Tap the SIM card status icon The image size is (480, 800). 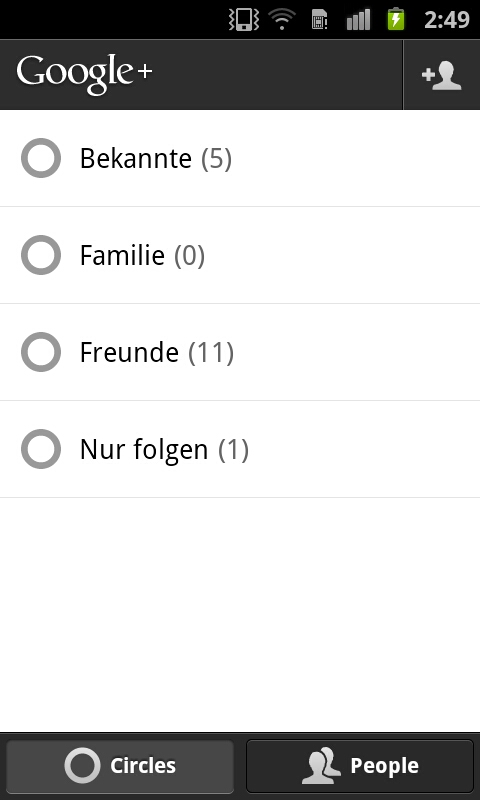click(x=319, y=19)
